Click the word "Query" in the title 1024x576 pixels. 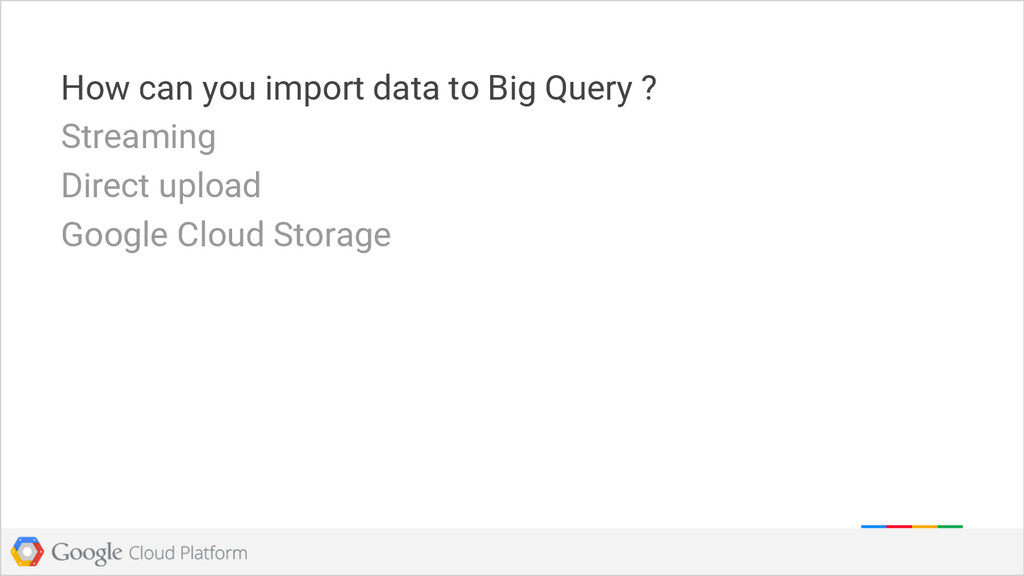click(588, 89)
